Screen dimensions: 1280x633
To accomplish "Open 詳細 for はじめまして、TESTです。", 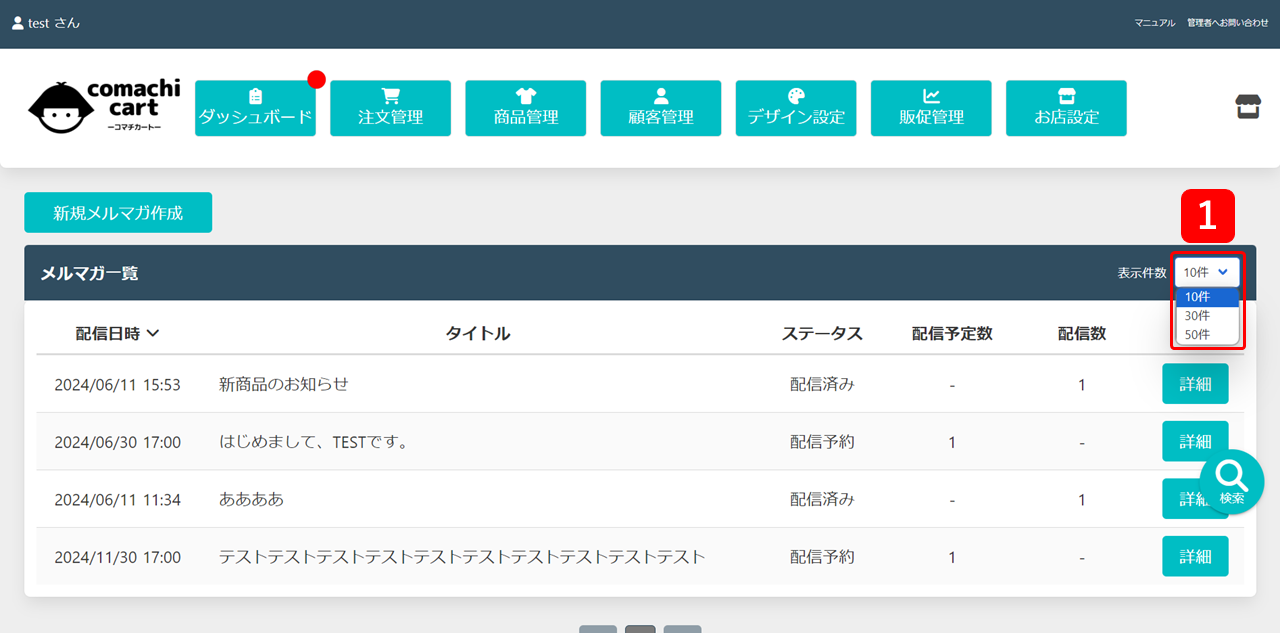I will click(x=1195, y=441).
